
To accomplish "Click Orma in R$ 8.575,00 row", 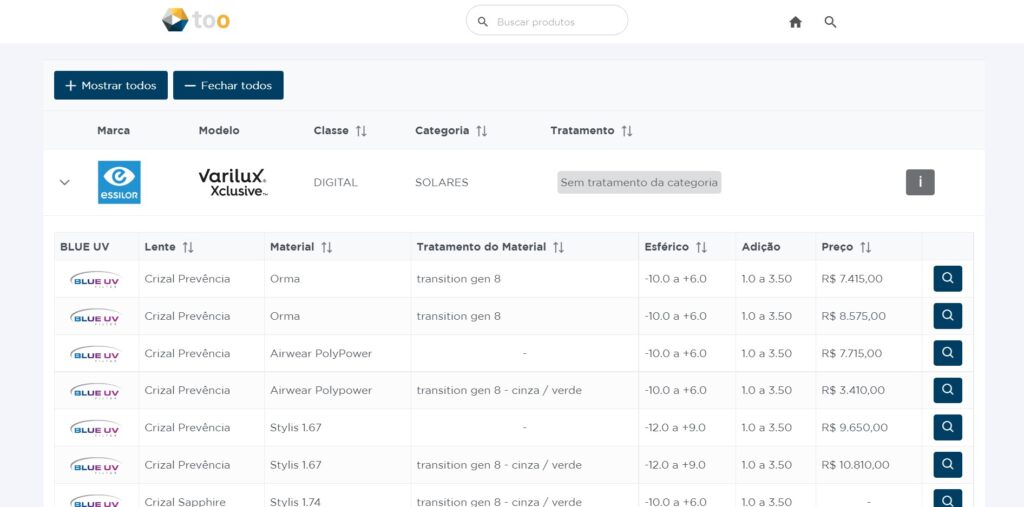I will (x=285, y=316).
